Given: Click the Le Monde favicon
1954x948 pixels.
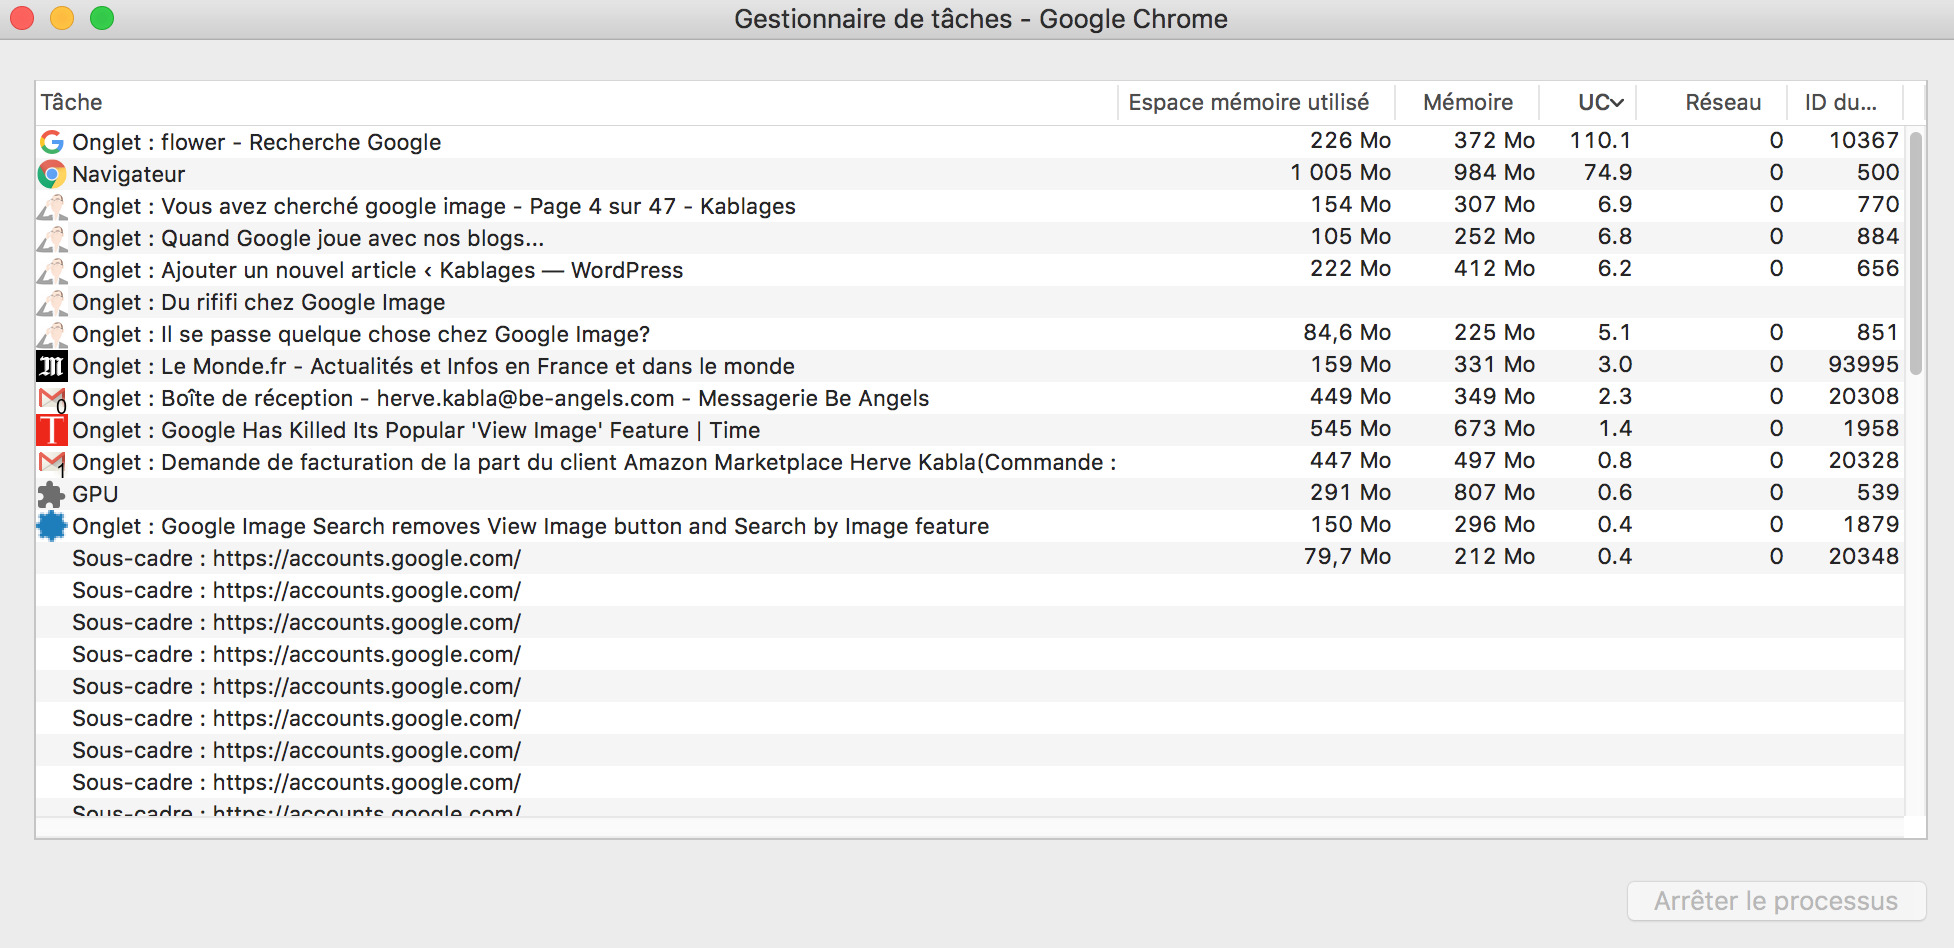Looking at the screenshot, I should [52, 366].
